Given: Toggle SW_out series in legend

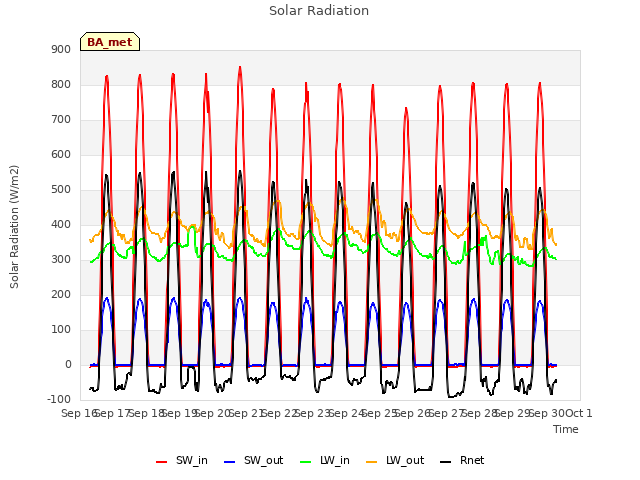Looking at the screenshot, I should (254, 460).
